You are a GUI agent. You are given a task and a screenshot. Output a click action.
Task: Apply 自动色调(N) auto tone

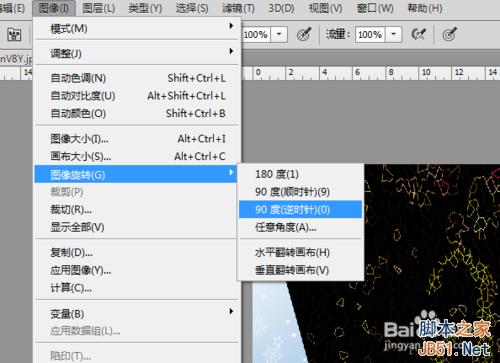(x=137, y=78)
